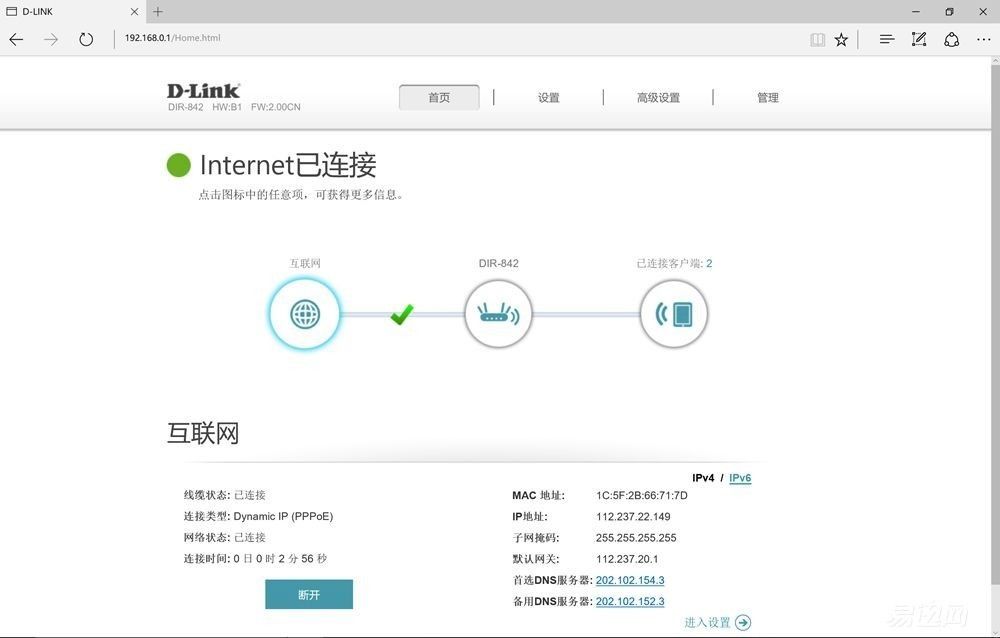
Task: Open the reading view book icon
Action: (x=818, y=40)
